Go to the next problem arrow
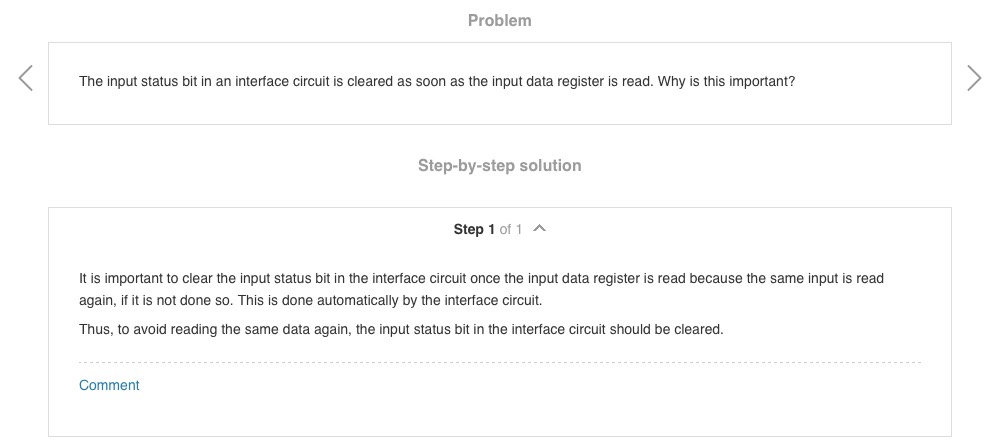 (974, 79)
